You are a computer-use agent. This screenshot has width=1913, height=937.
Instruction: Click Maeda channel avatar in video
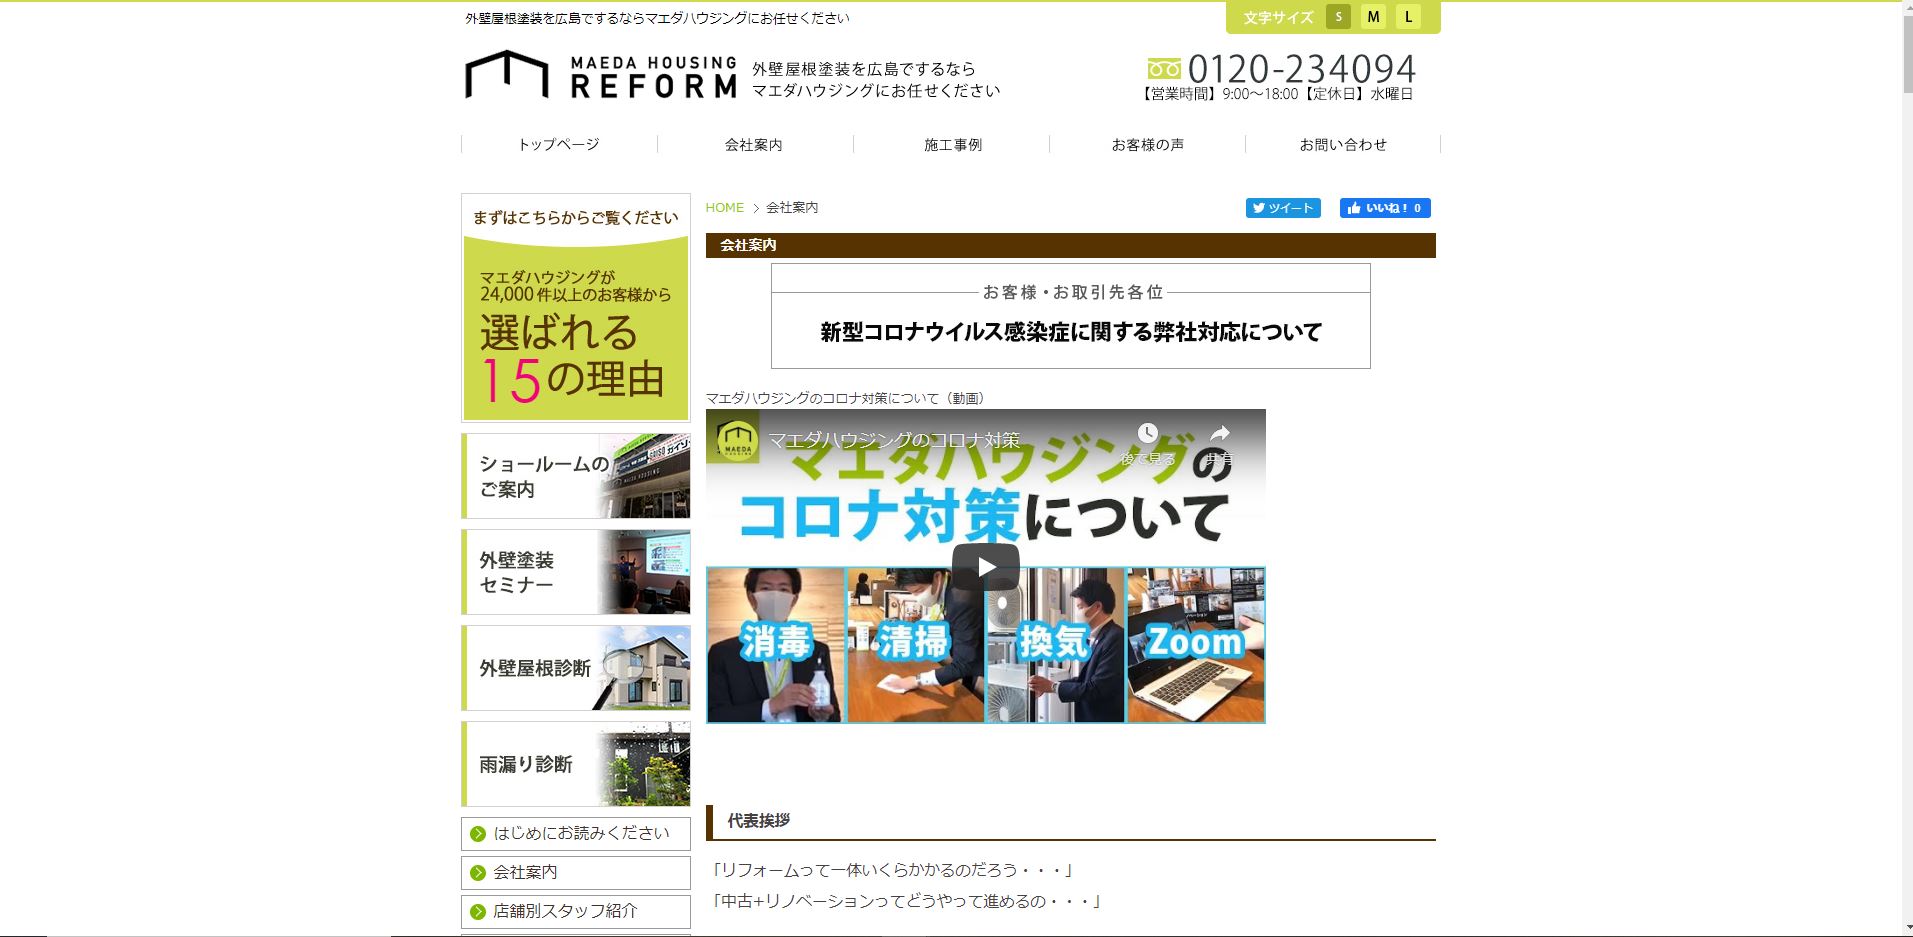pos(736,439)
